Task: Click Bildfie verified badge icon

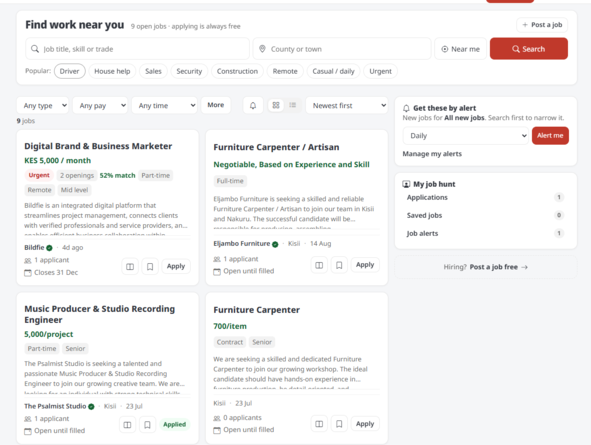Action: click(49, 248)
